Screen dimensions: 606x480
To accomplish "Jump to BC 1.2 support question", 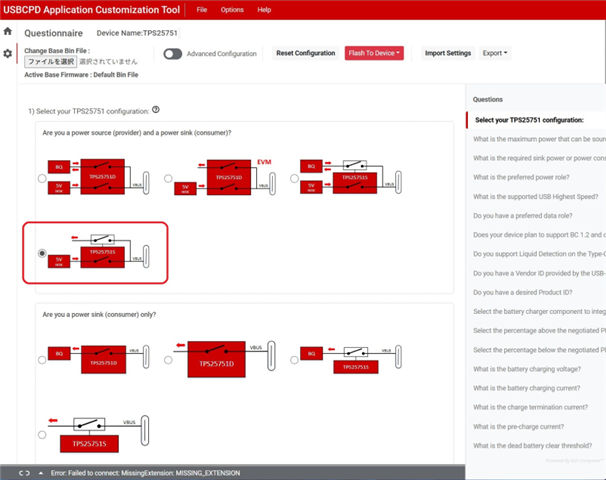I will [539, 235].
